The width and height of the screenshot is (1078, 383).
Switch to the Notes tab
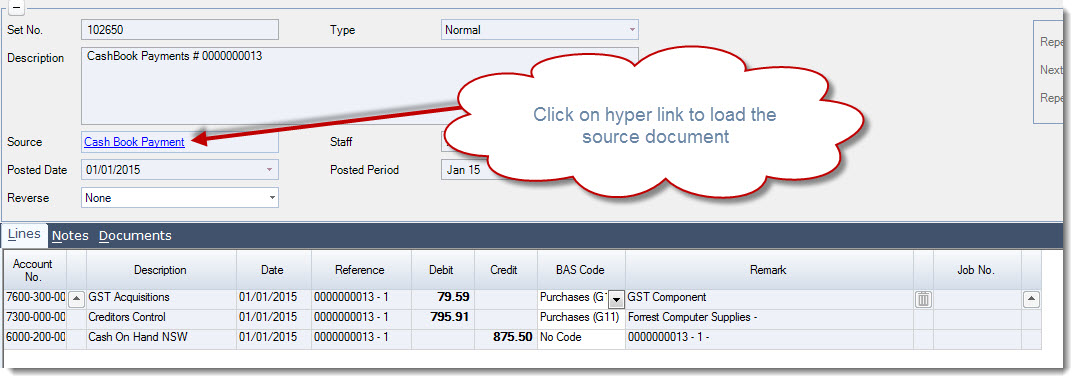coord(70,236)
